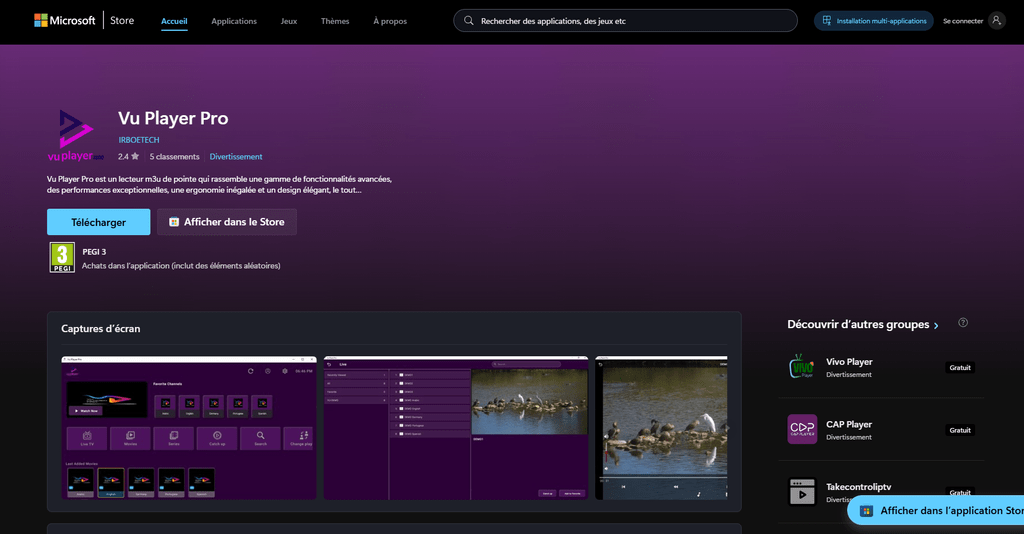This screenshot has width=1024, height=534.
Task: Click the user profile avatar icon
Action: tap(997, 21)
